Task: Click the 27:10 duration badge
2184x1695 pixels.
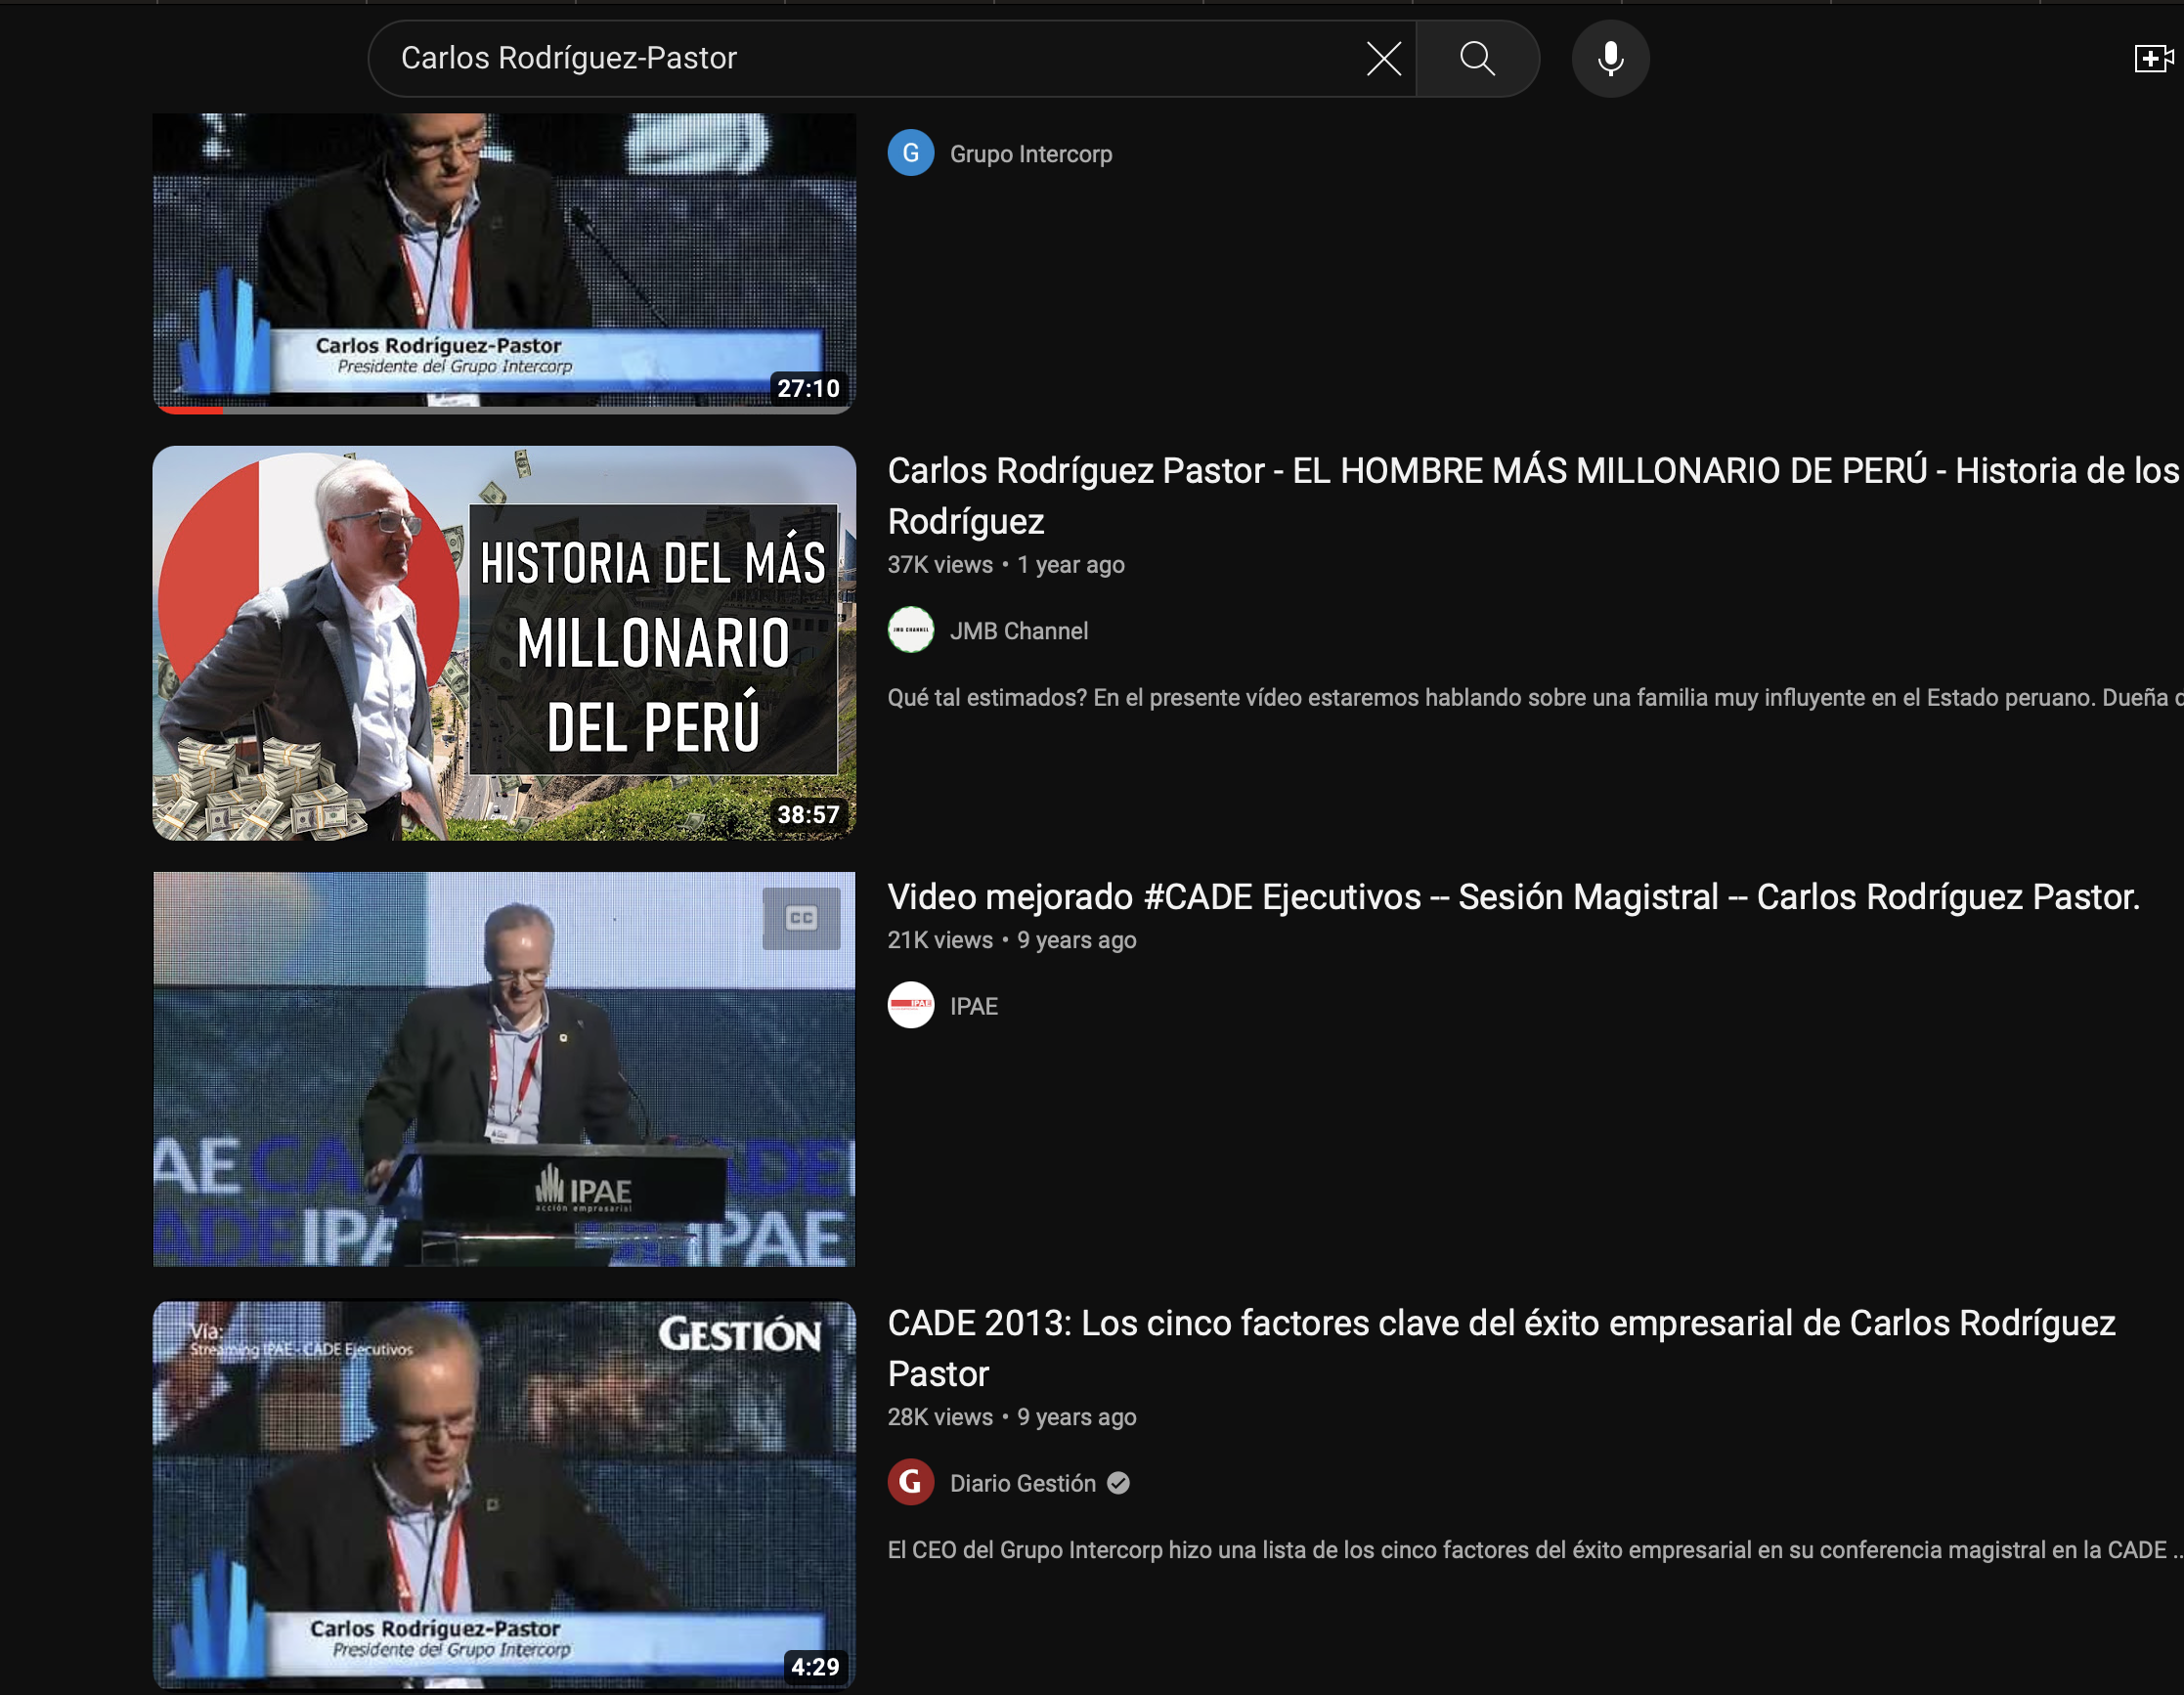Action: click(x=808, y=388)
